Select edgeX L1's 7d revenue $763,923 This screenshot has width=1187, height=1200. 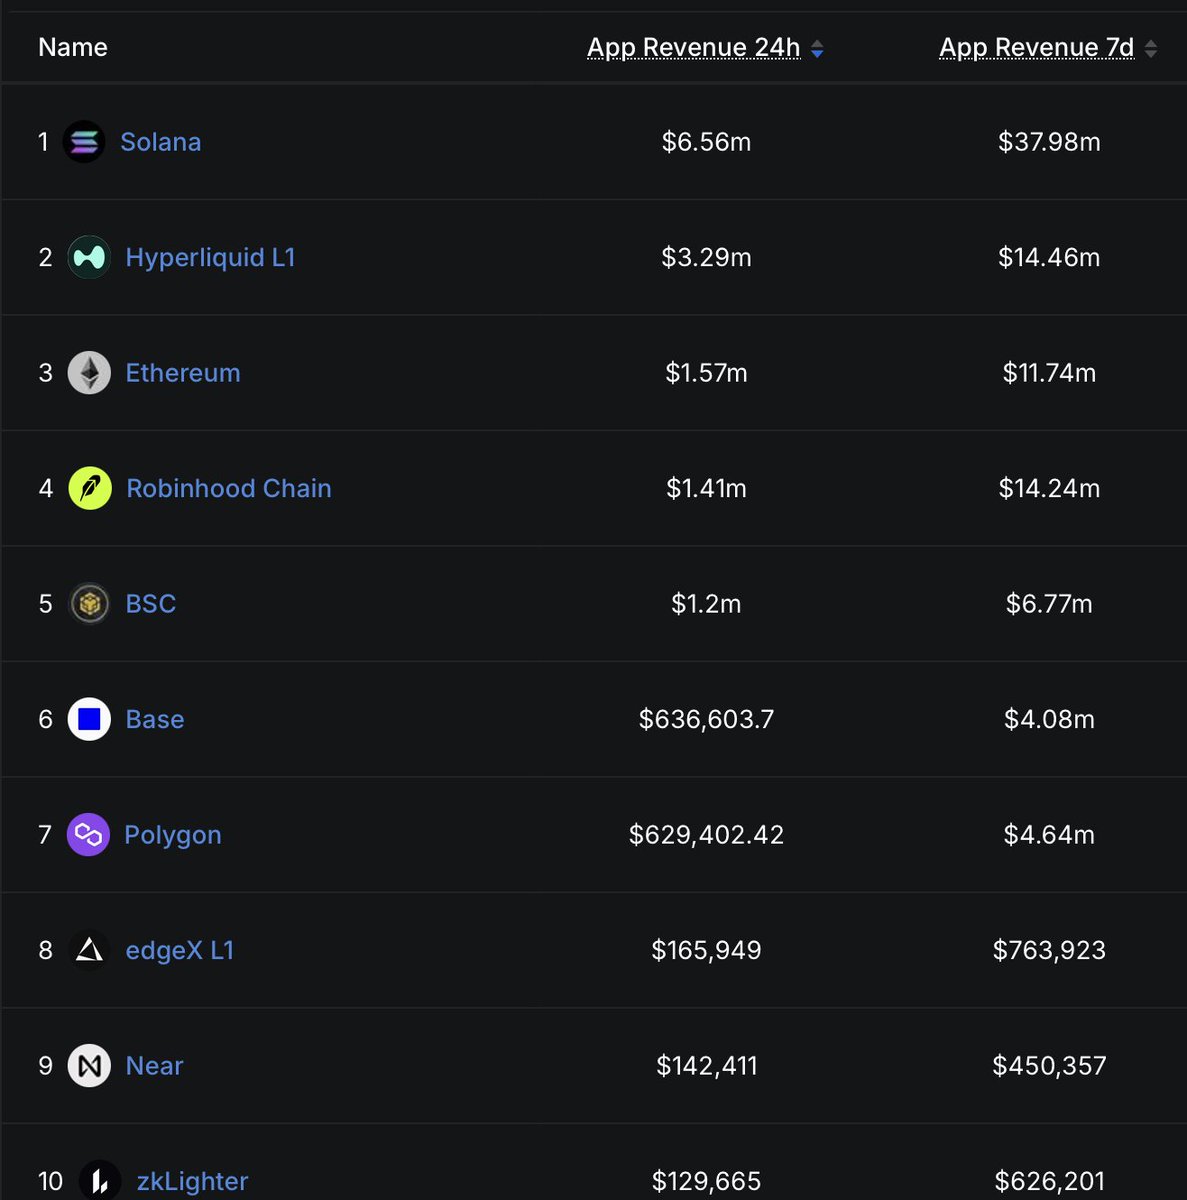pyautogui.click(x=1049, y=950)
